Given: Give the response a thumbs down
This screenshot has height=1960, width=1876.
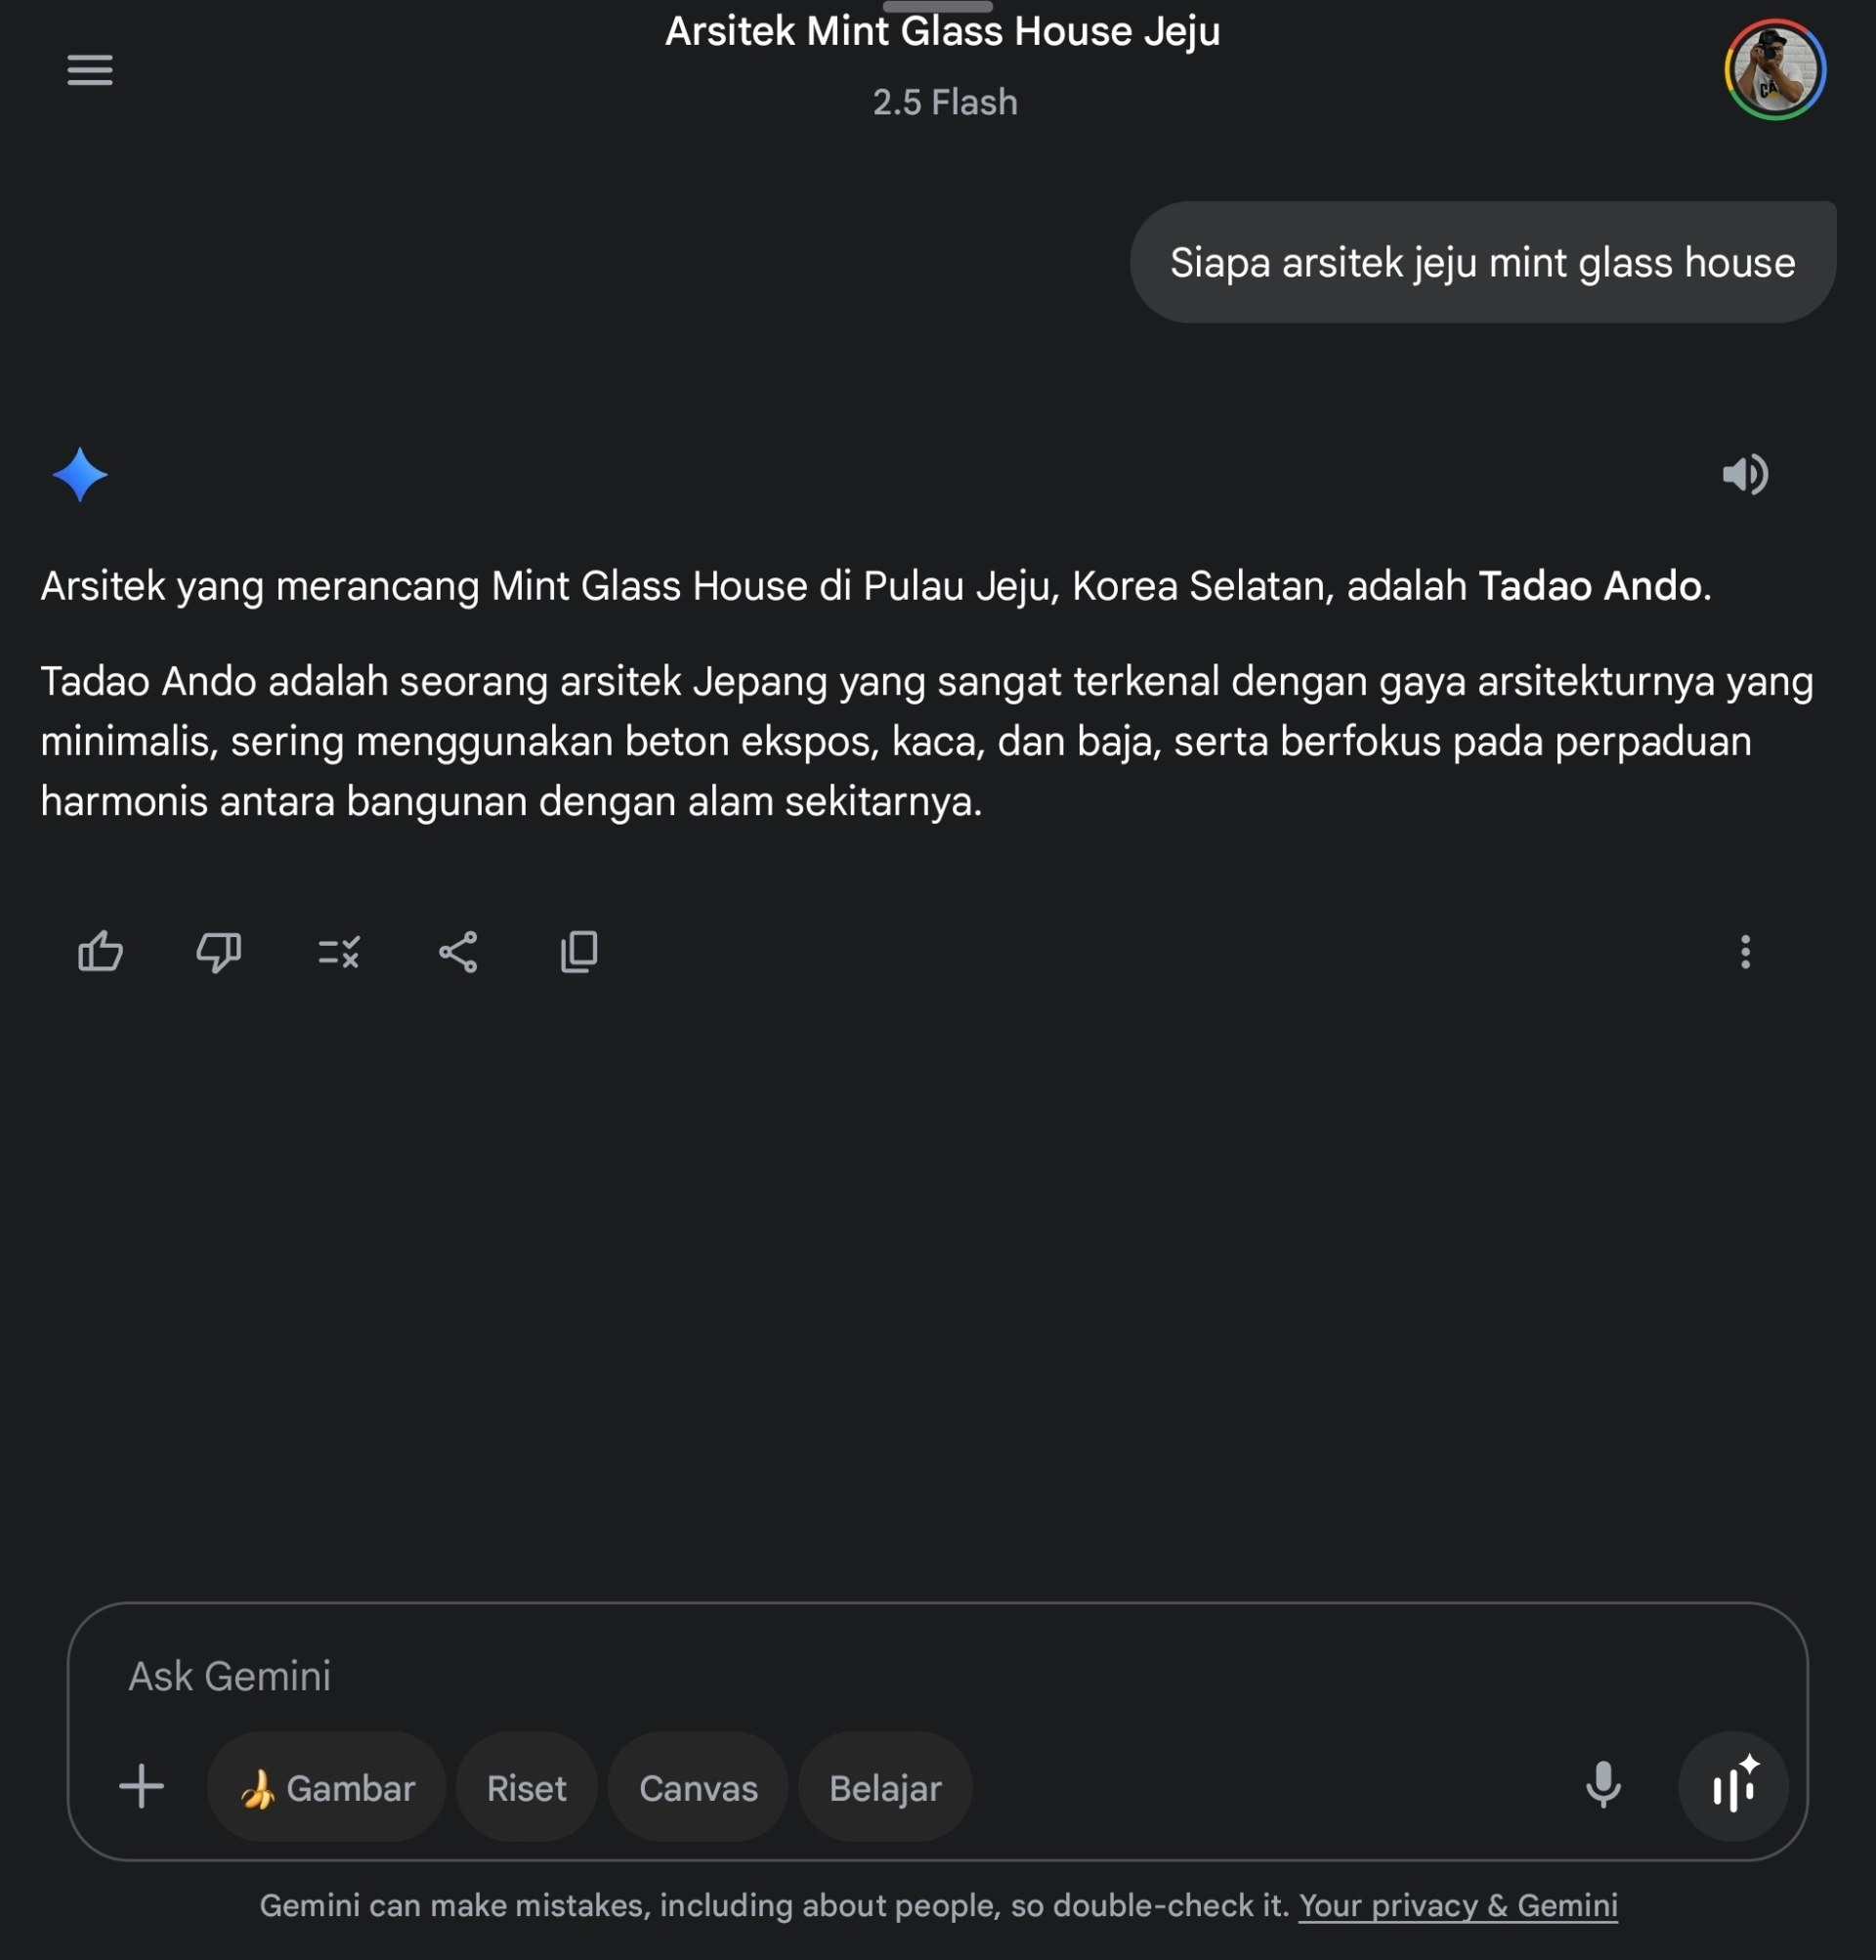Looking at the screenshot, I should (219, 951).
